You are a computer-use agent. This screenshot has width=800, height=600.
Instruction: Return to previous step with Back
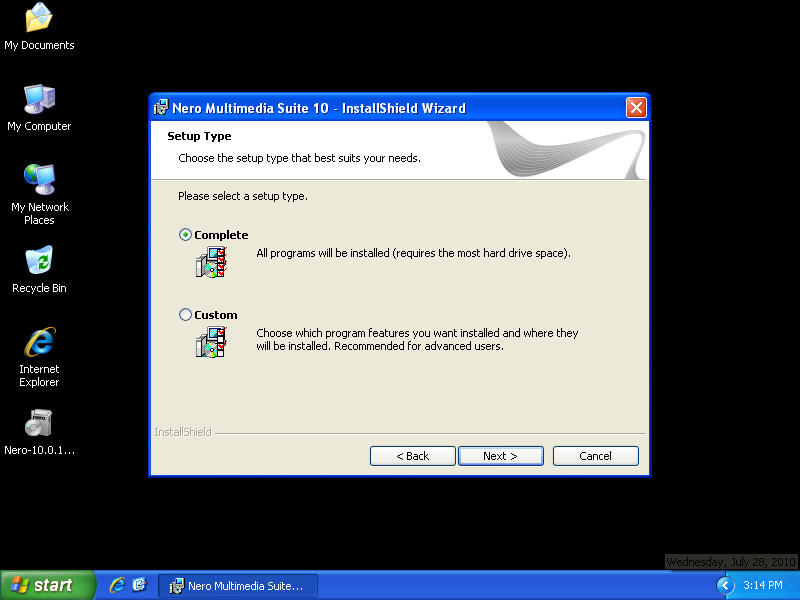click(412, 456)
